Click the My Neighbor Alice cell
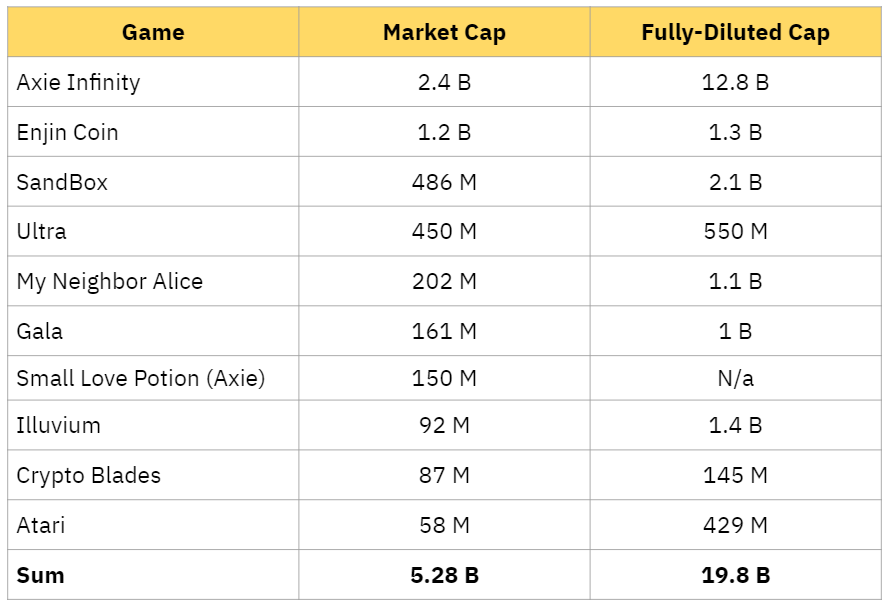This screenshot has height=604, width=886. [x=109, y=282]
